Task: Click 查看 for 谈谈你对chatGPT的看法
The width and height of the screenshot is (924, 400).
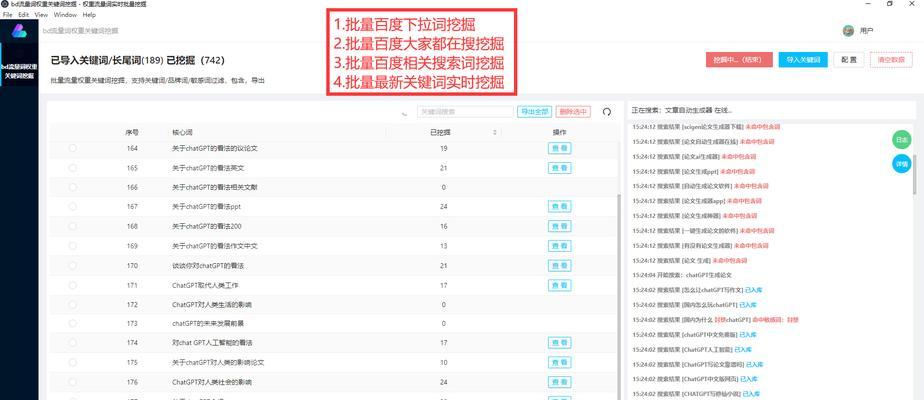Action: coord(559,266)
